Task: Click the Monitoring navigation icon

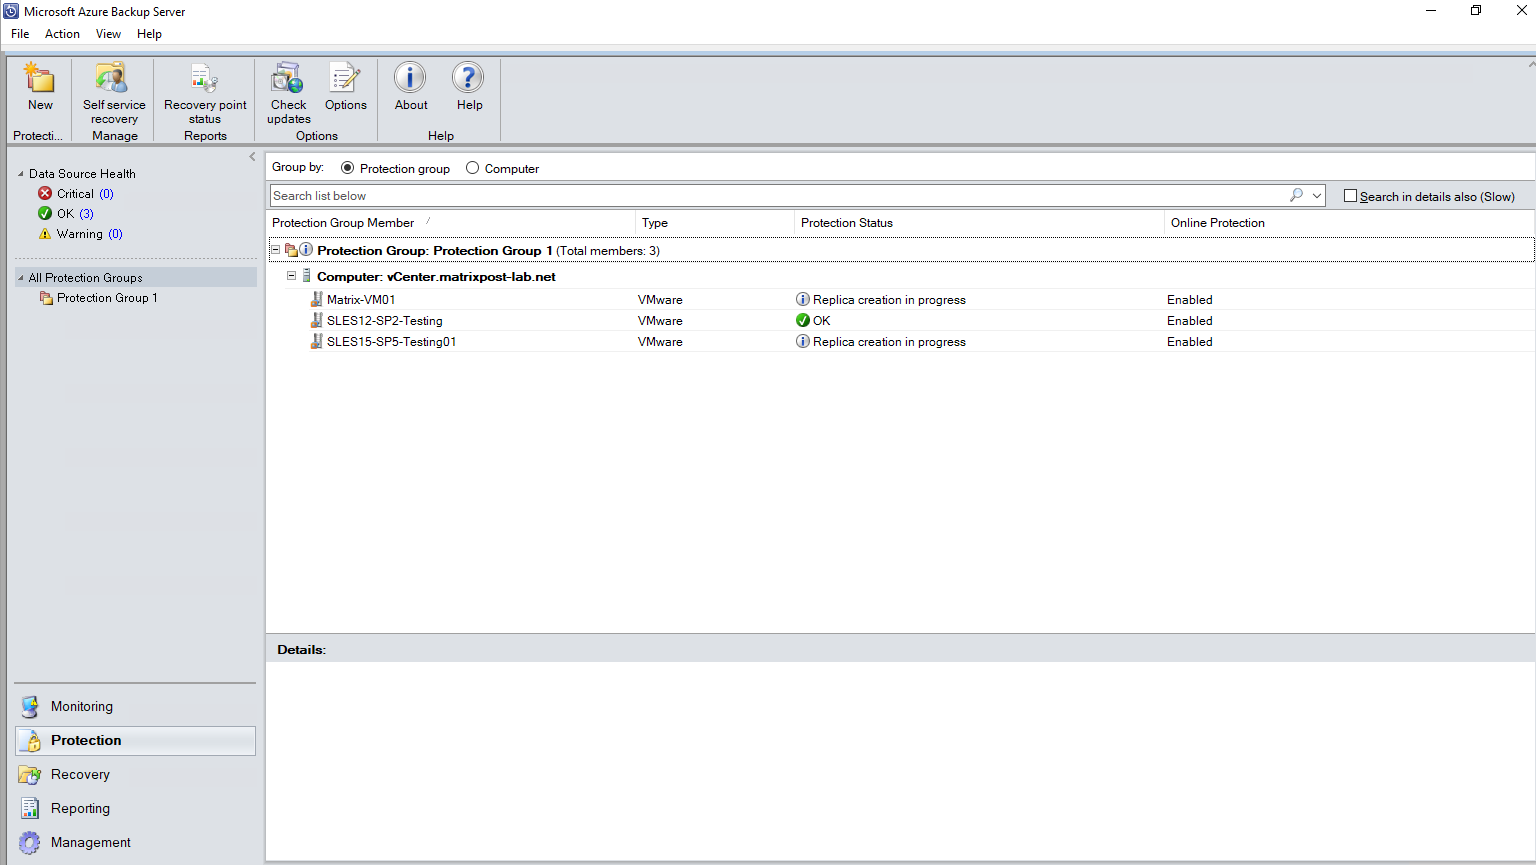Action: (30, 706)
